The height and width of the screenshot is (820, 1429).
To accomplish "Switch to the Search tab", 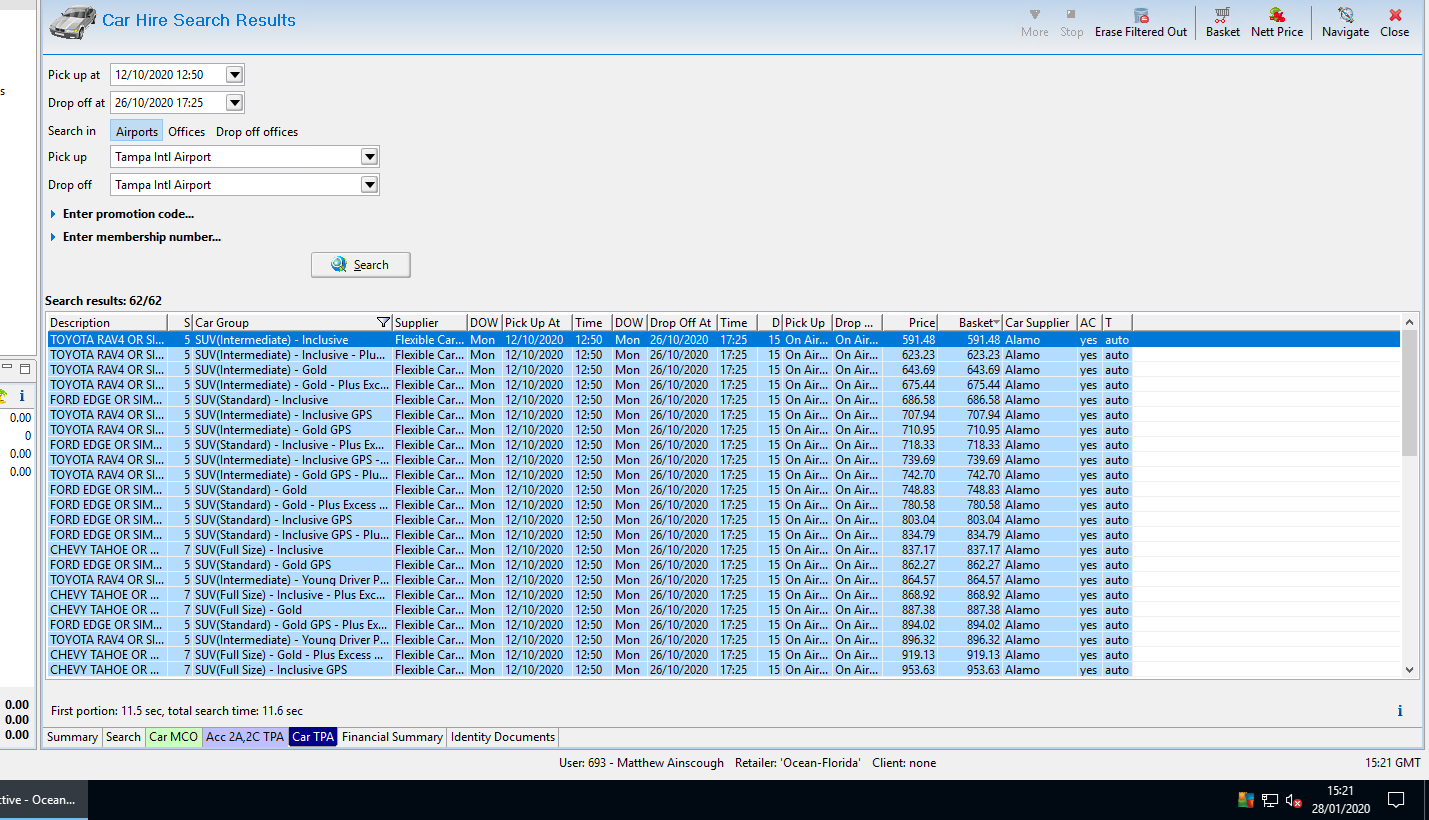I will pyautogui.click(x=123, y=737).
